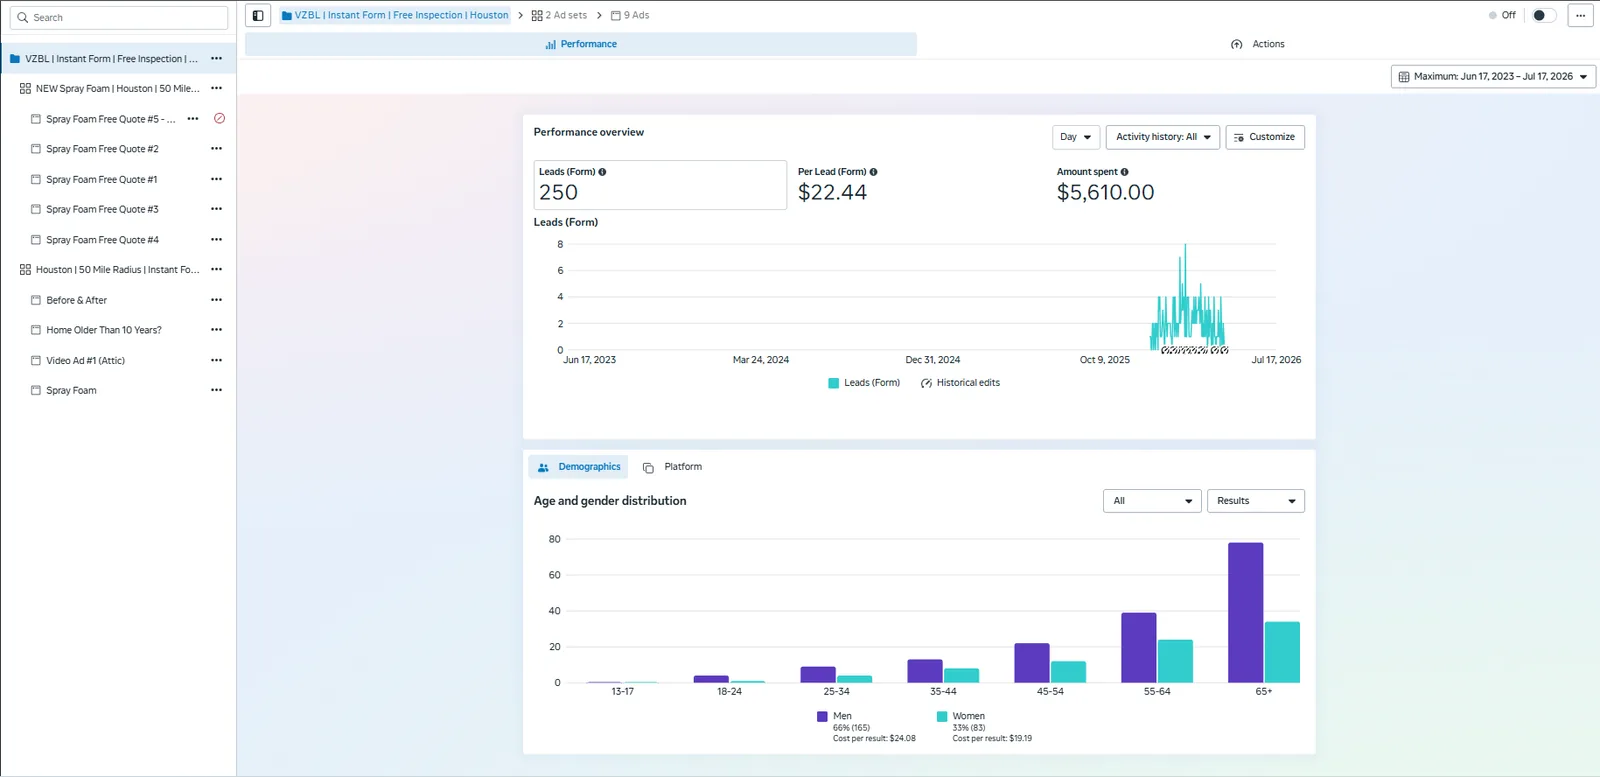The height and width of the screenshot is (777, 1600).
Task: Click info icon next to Leads (Form)
Action: coord(602,172)
